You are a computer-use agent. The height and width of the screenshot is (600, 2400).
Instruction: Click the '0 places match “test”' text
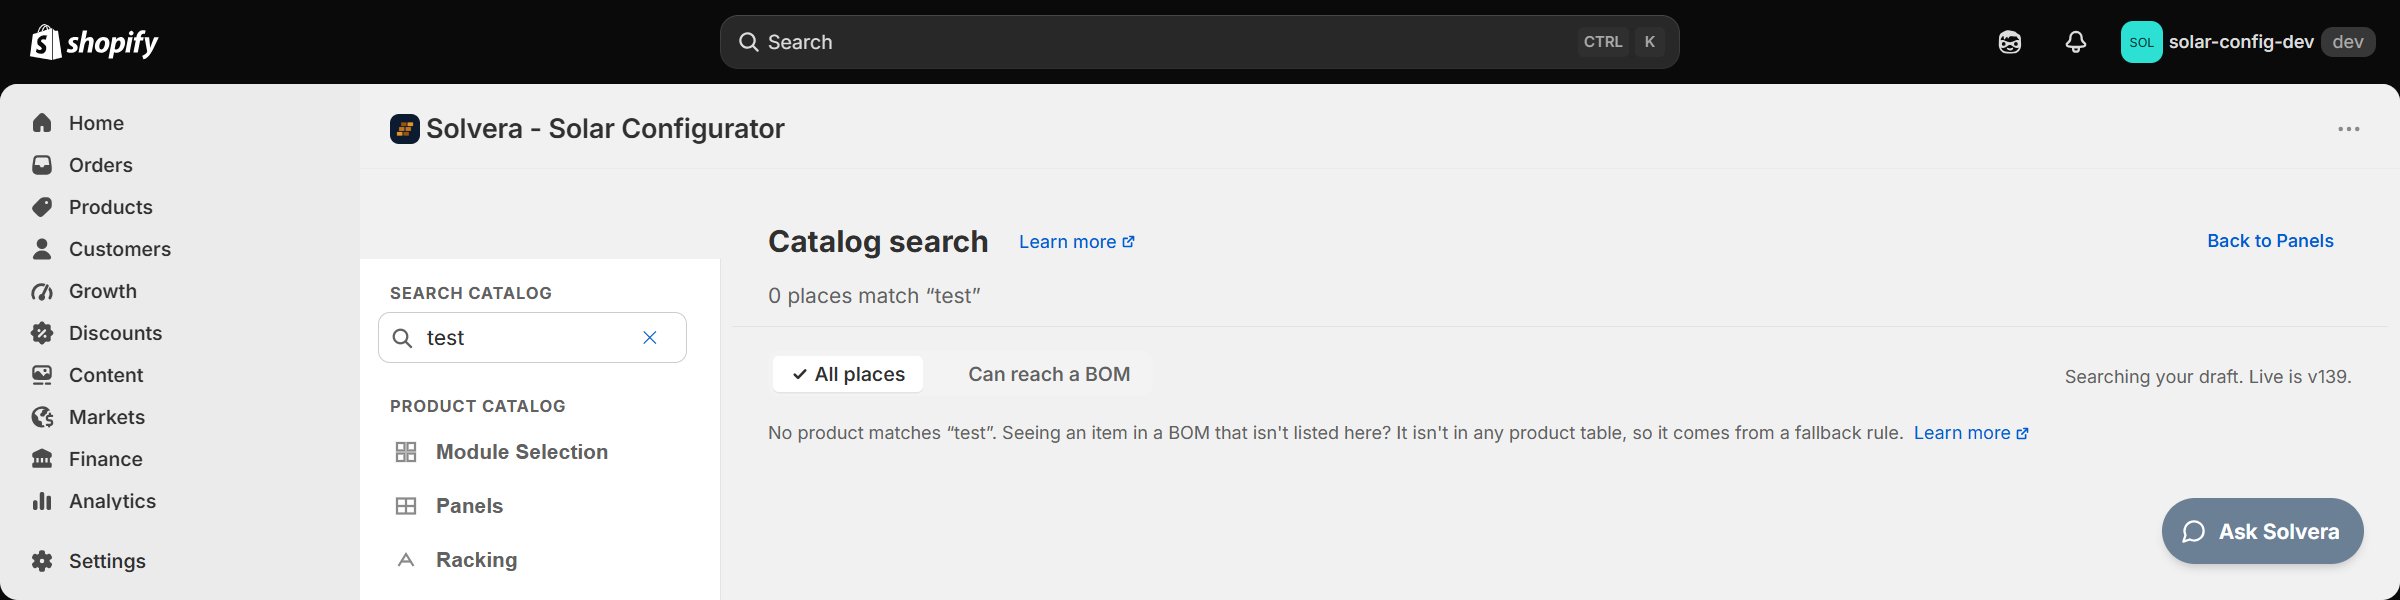874,296
